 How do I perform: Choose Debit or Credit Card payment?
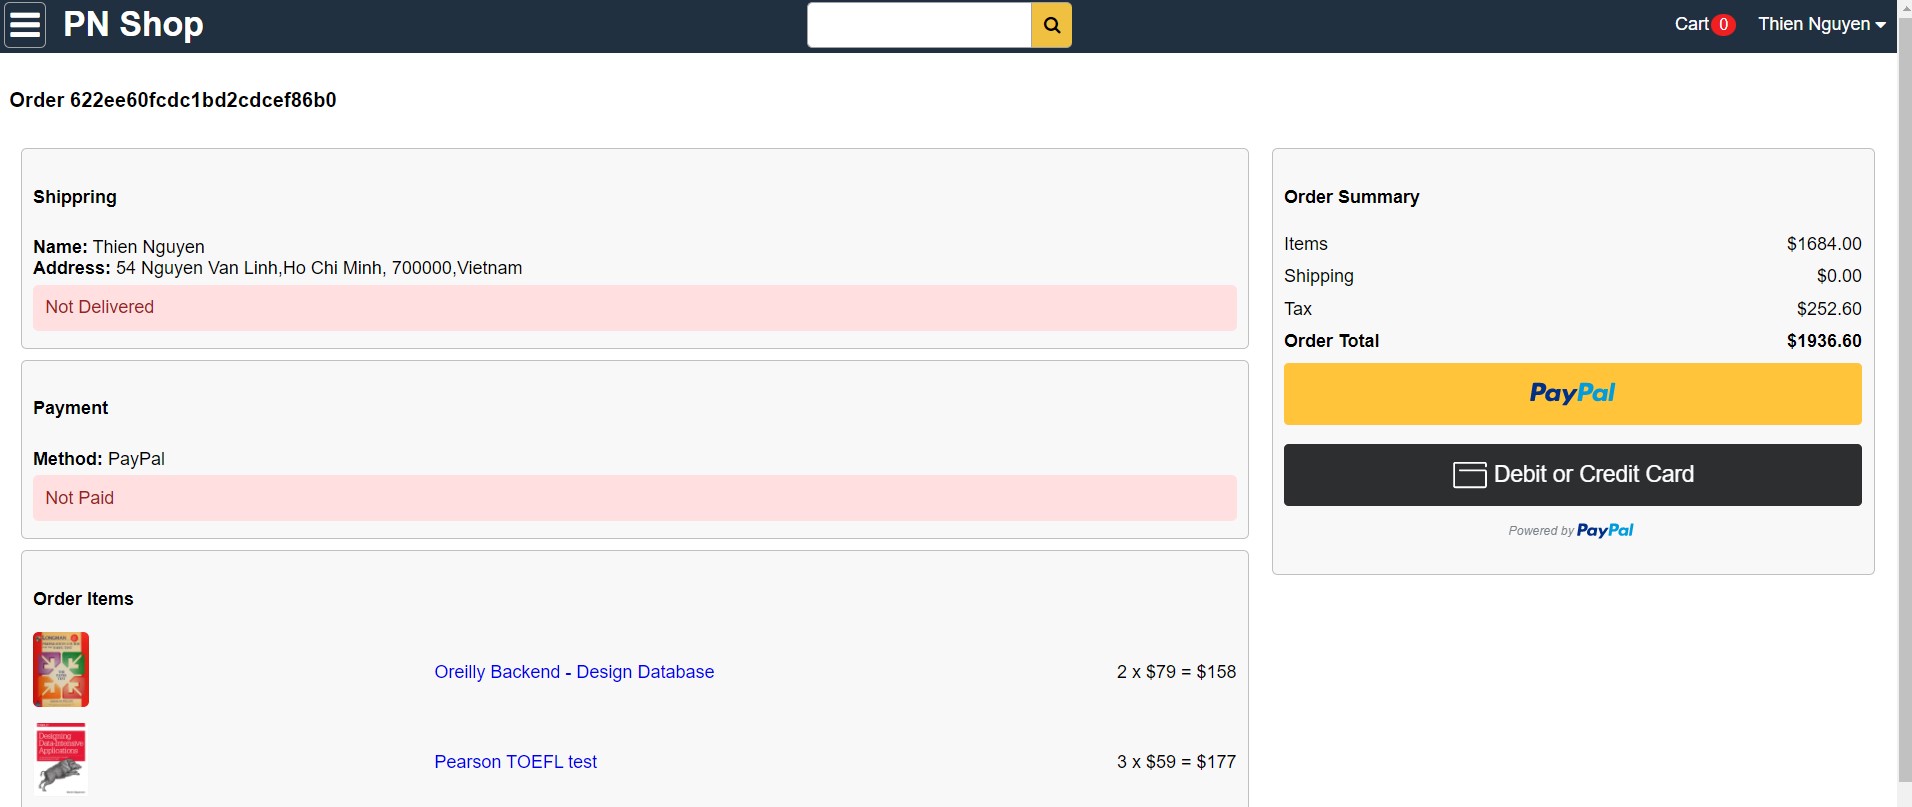pyautogui.click(x=1572, y=475)
